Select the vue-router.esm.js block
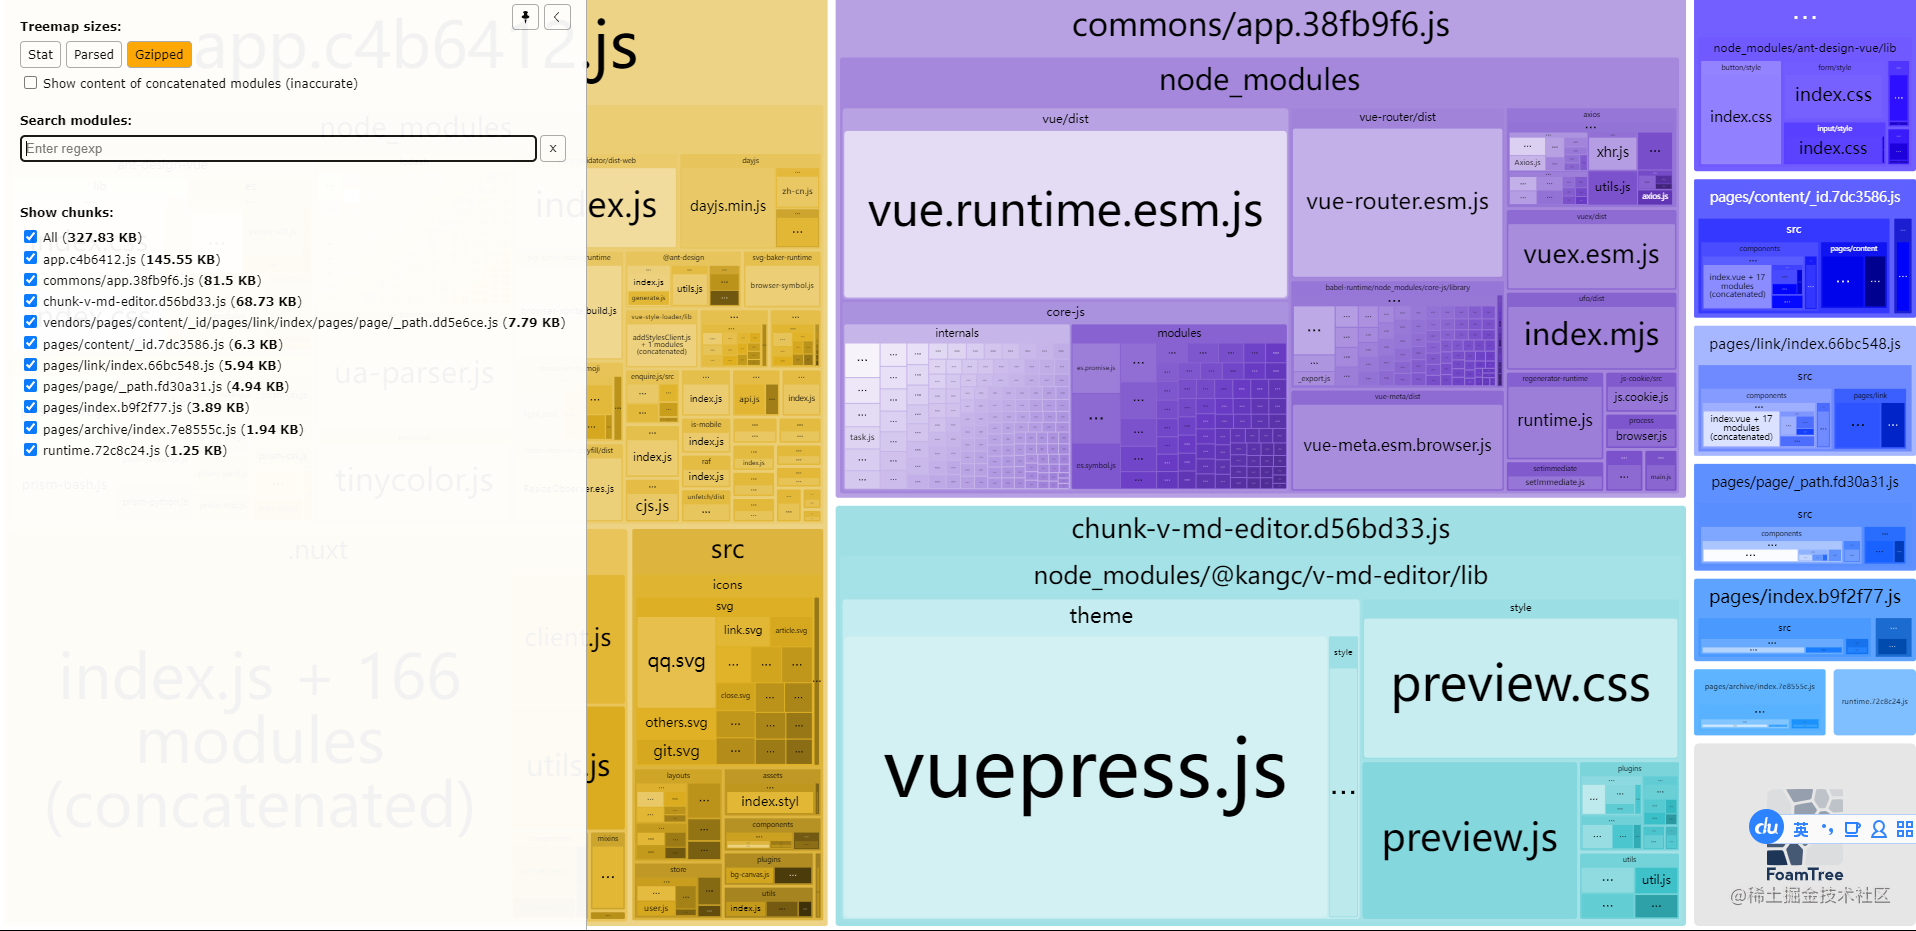This screenshot has height=931, width=1916. click(x=1397, y=202)
